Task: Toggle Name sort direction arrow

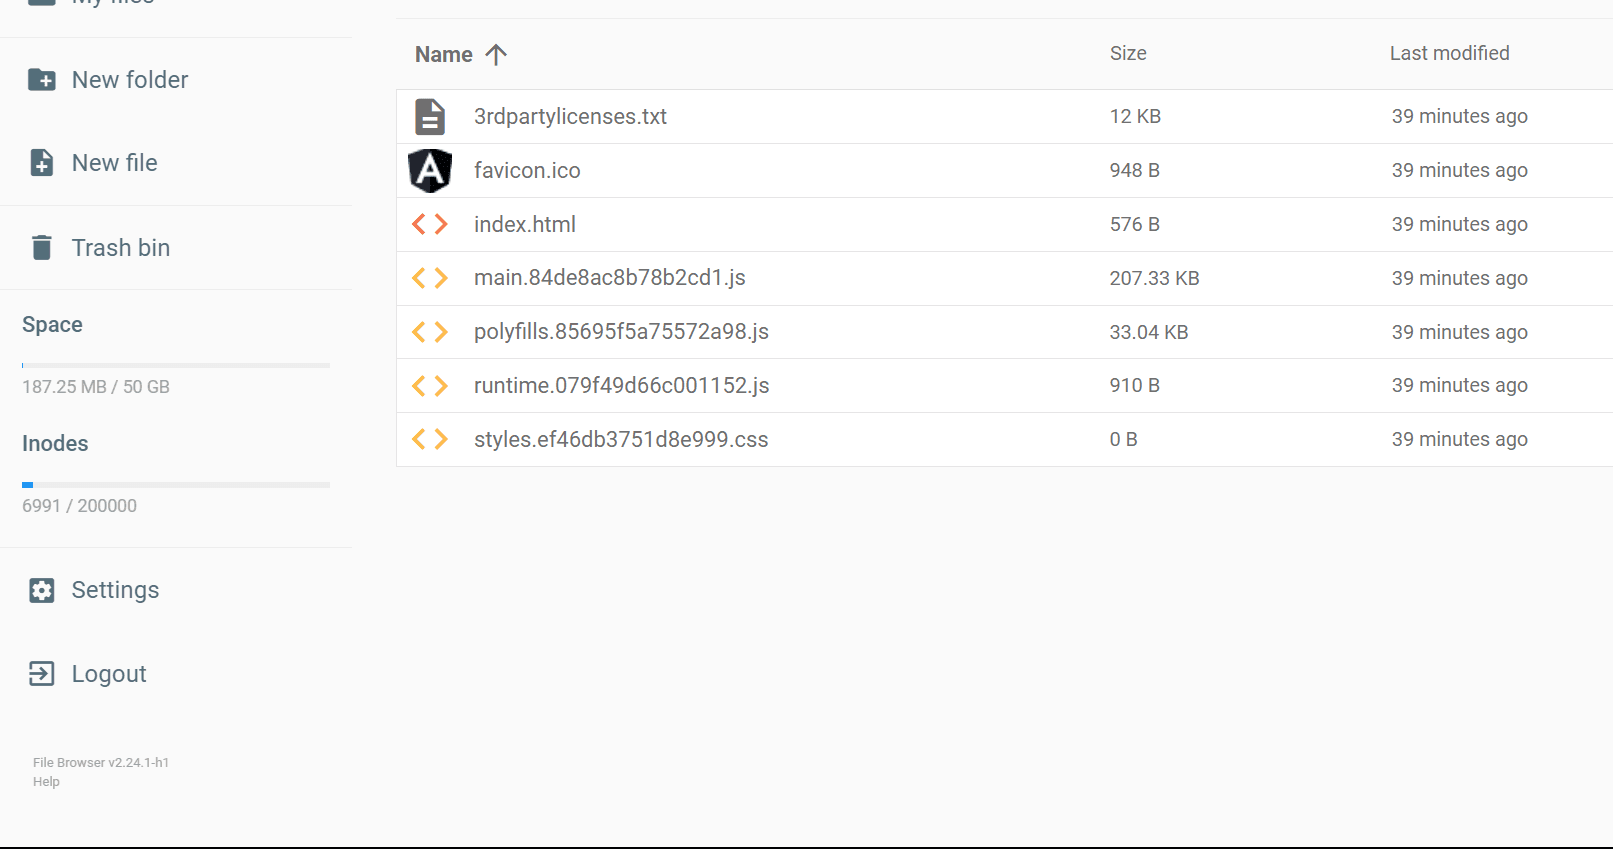Action: pyautogui.click(x=496, y=54)
